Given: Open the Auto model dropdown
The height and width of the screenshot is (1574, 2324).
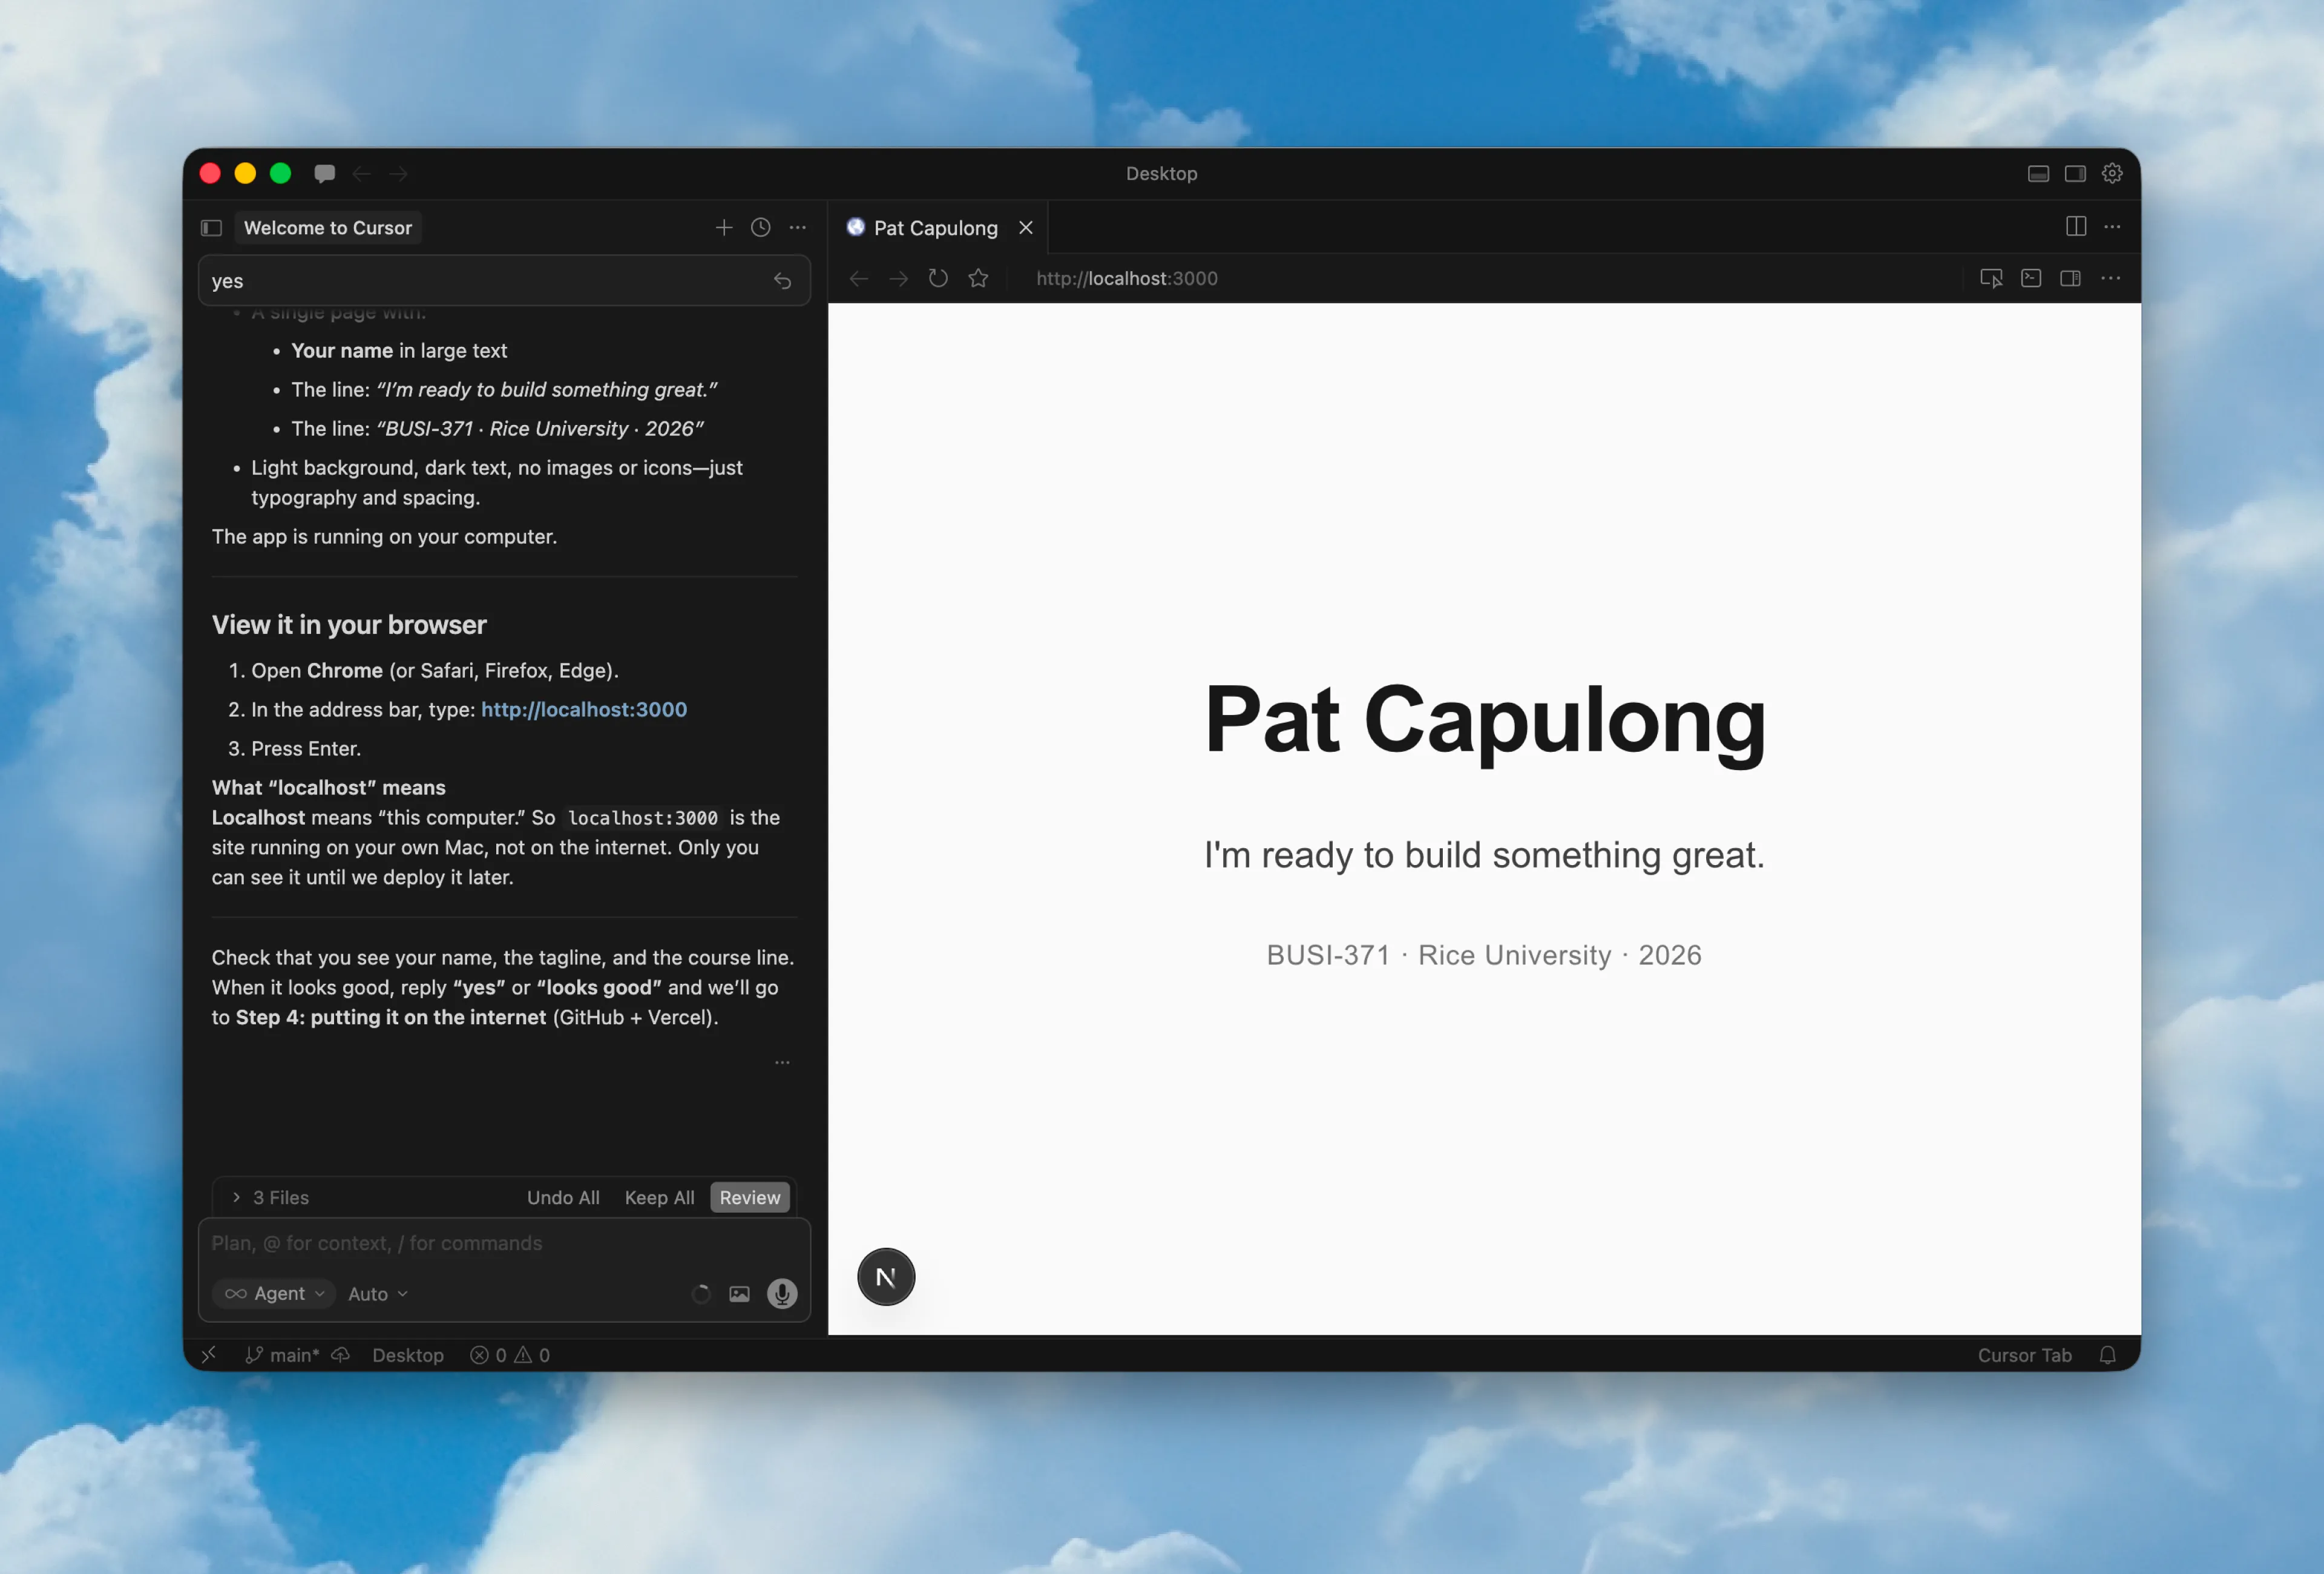Looking at the screenshot, I should coord(378,1294).
